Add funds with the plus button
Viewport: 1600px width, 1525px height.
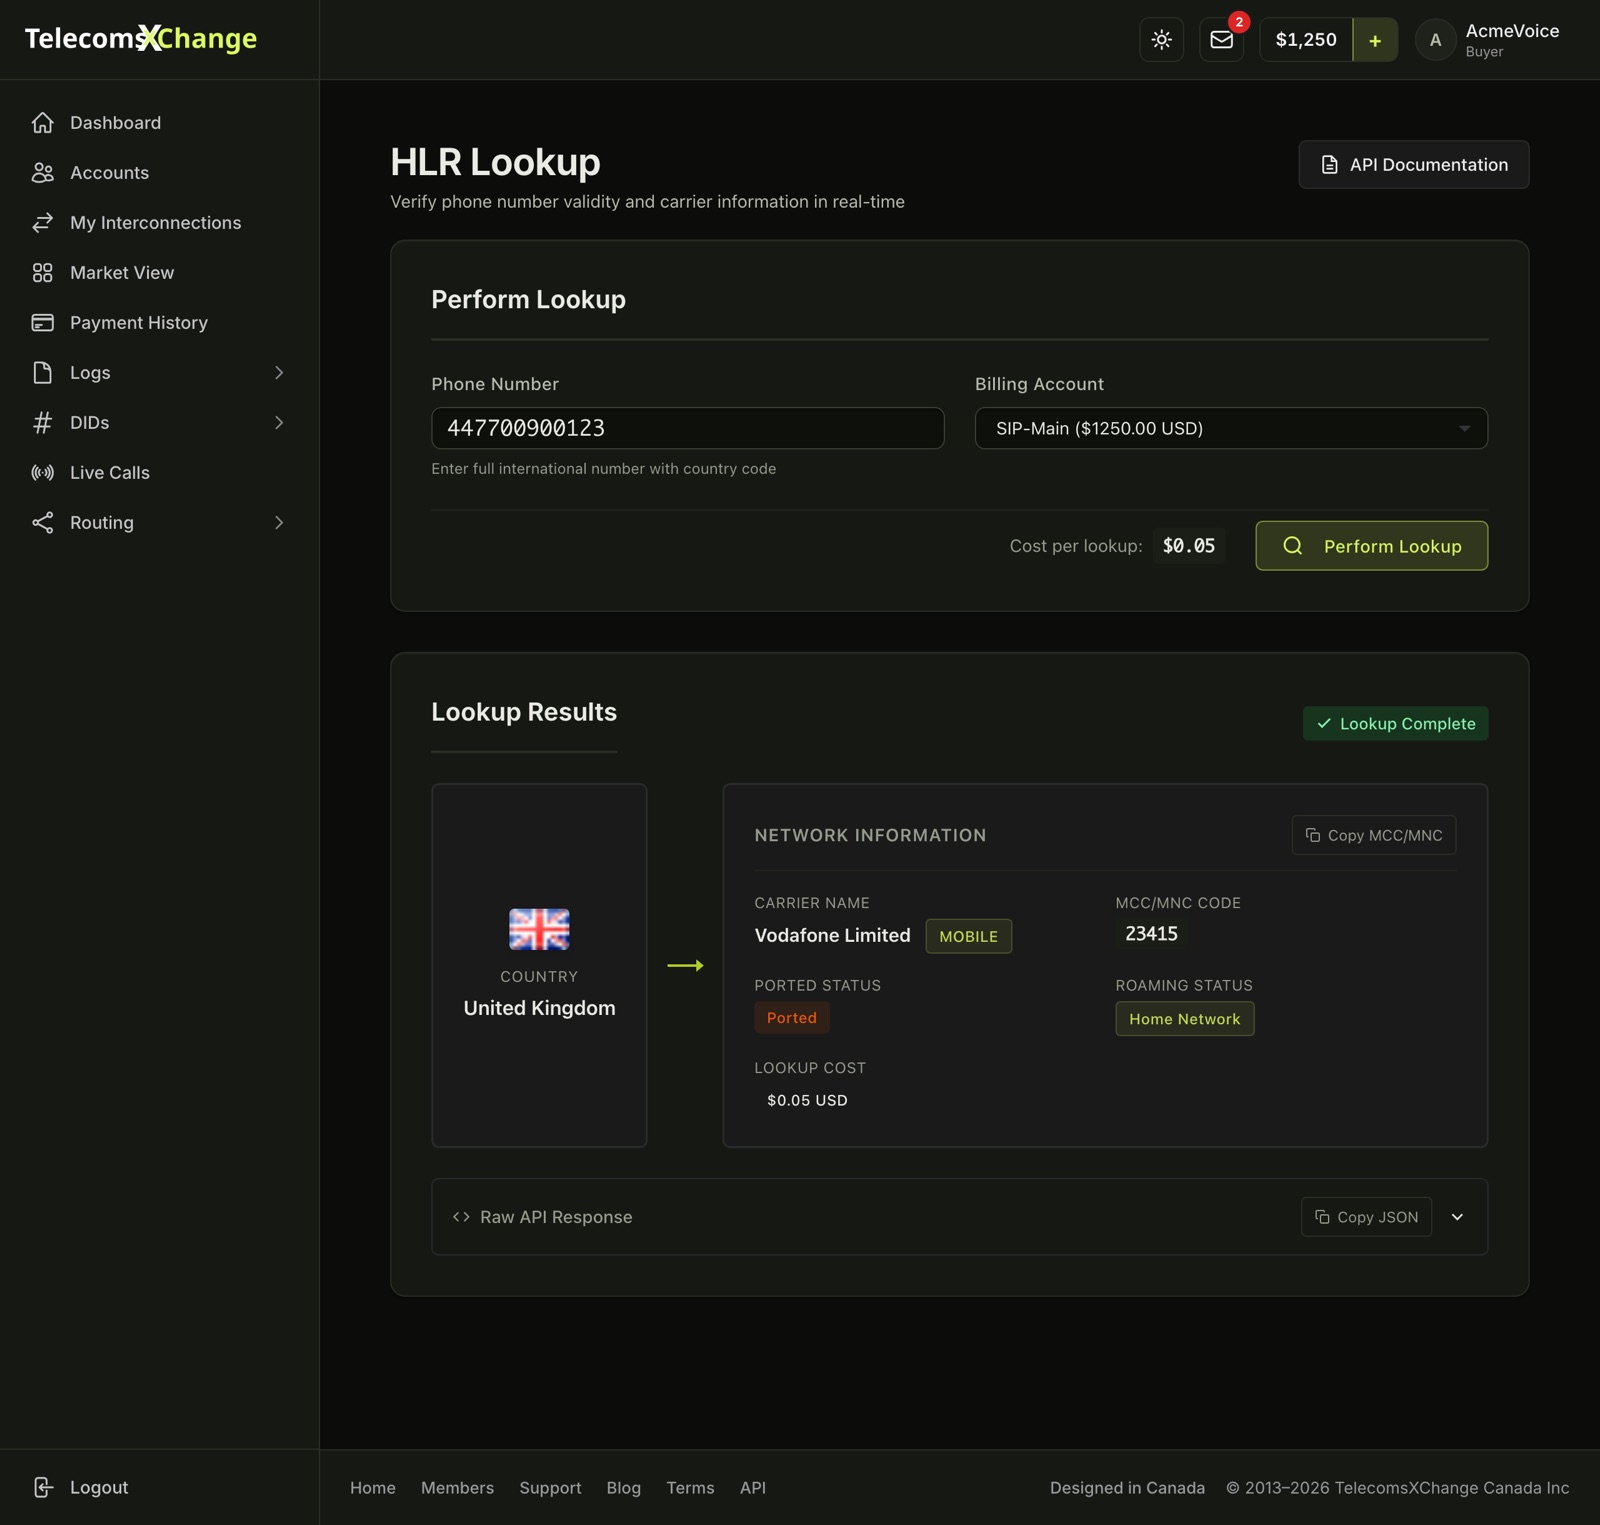[x=1375, y=40]
